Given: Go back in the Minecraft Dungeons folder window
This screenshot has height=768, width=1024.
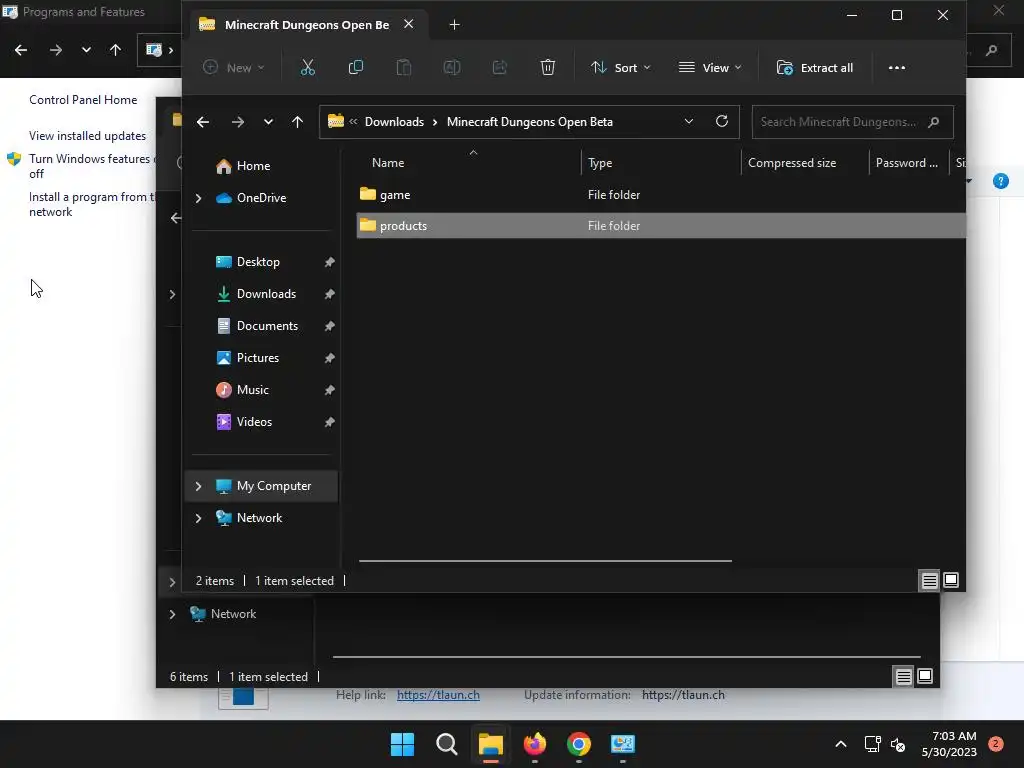Looking at the screenshot, I should tap(203, 121).
